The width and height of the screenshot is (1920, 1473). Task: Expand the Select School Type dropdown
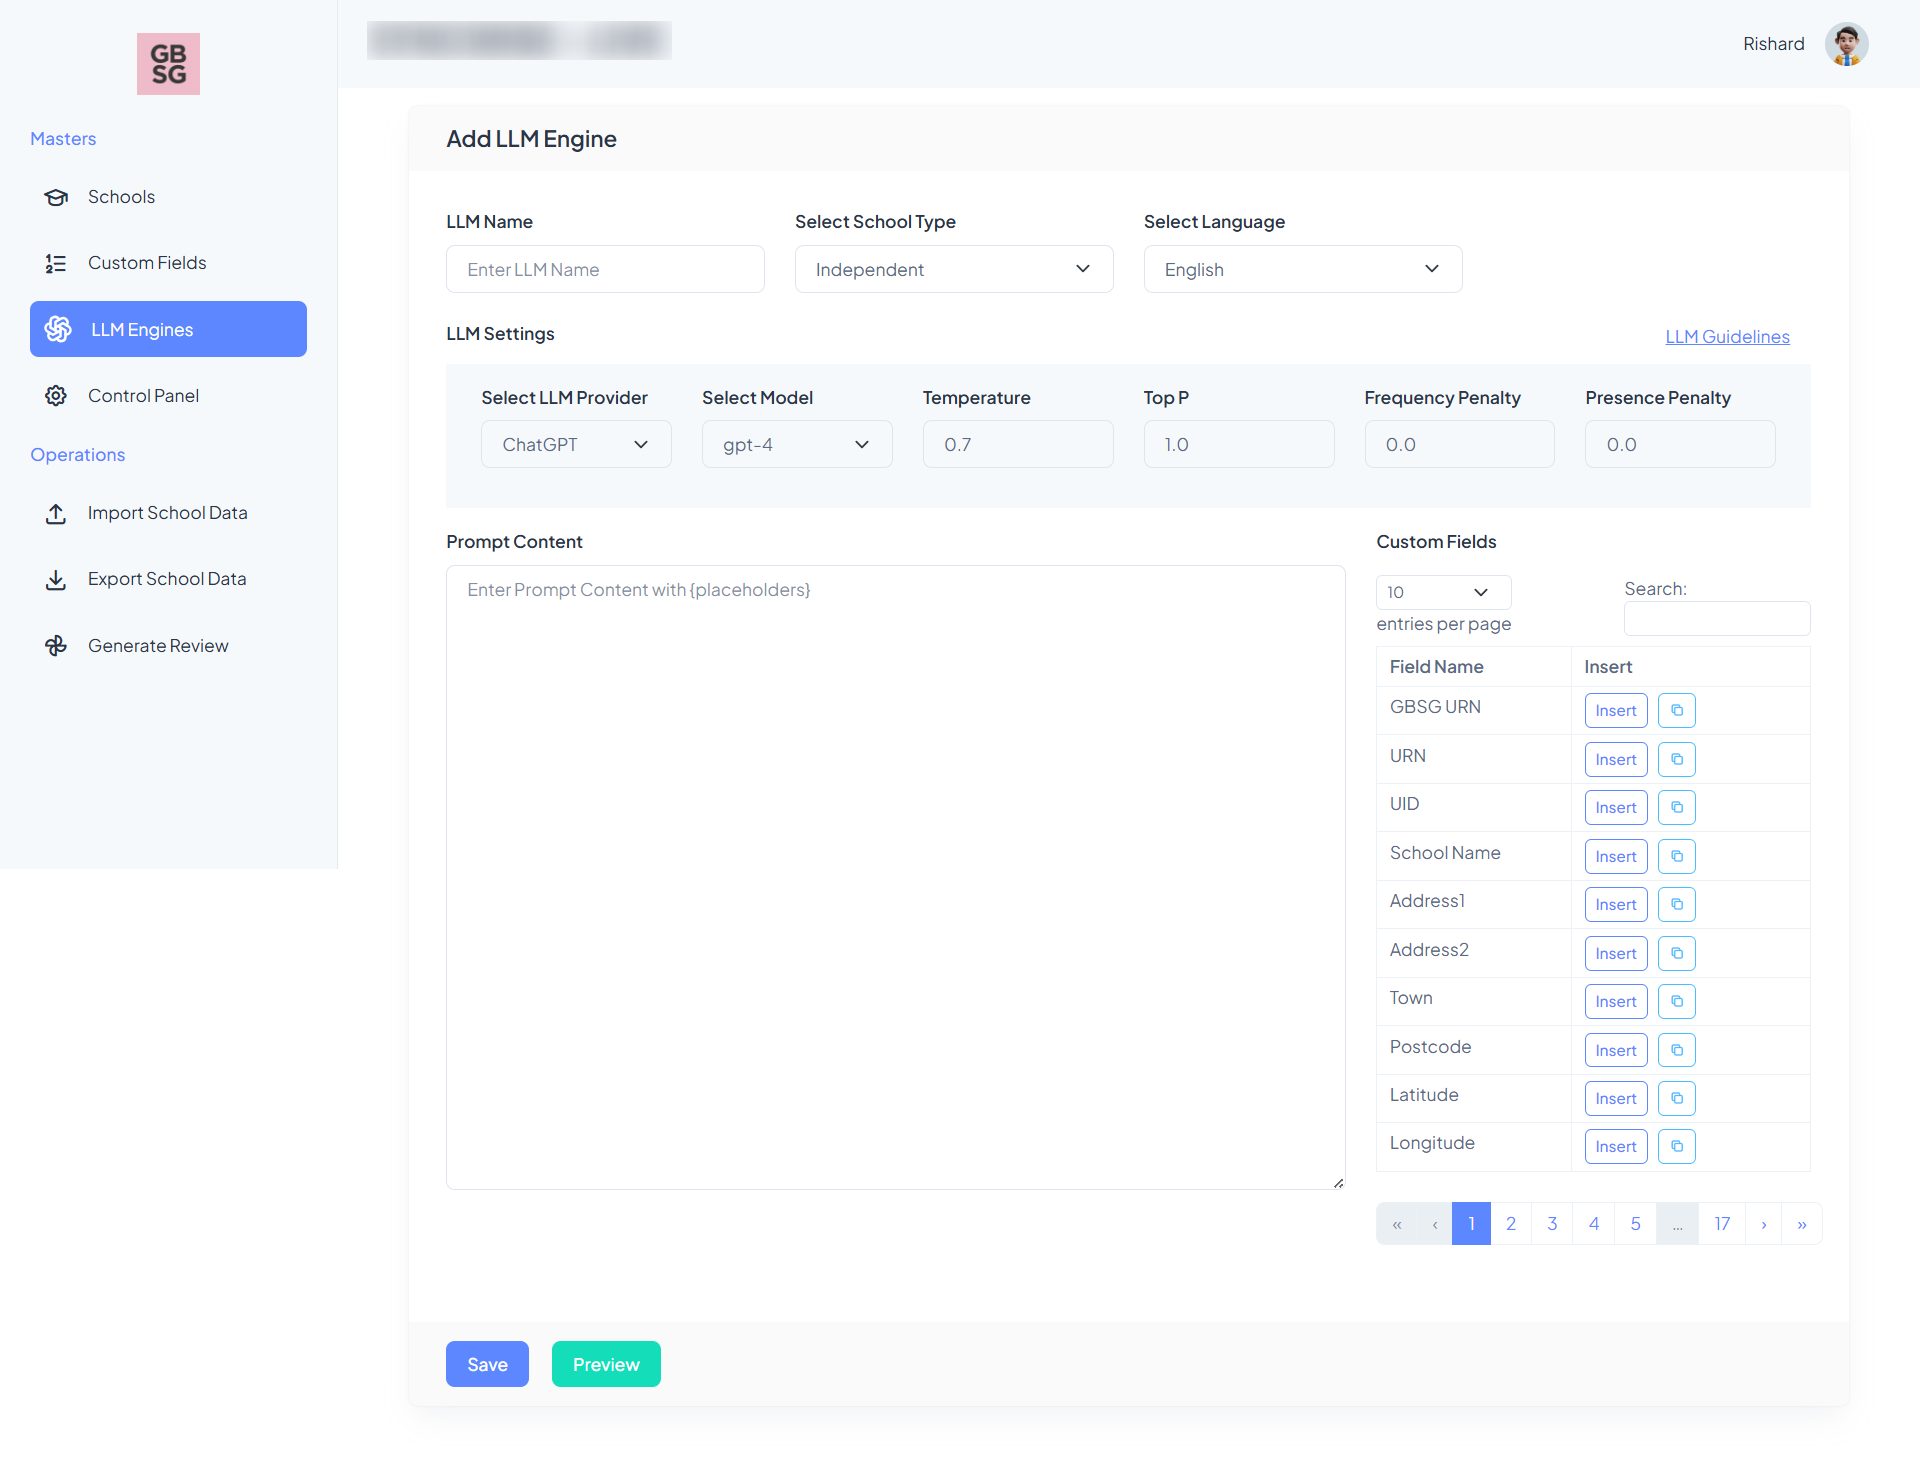click(x=954, y=269)
